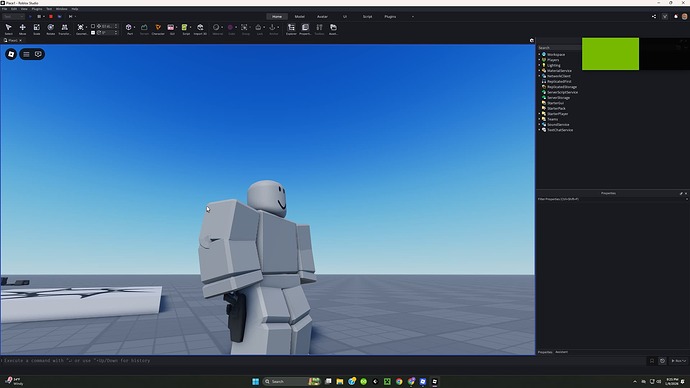
Task: Expand the StarterPlayer tree node
Action: 540,113
